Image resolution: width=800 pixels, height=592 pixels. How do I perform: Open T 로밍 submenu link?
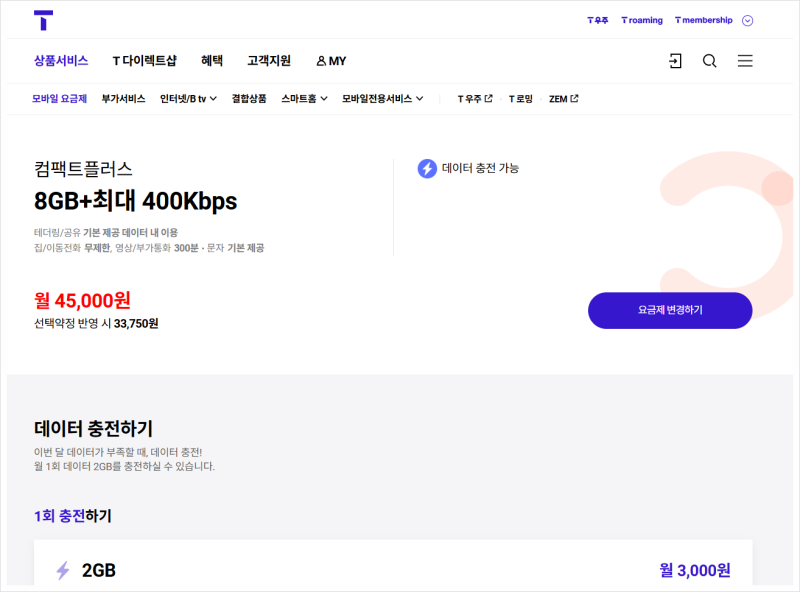[520, 99]
